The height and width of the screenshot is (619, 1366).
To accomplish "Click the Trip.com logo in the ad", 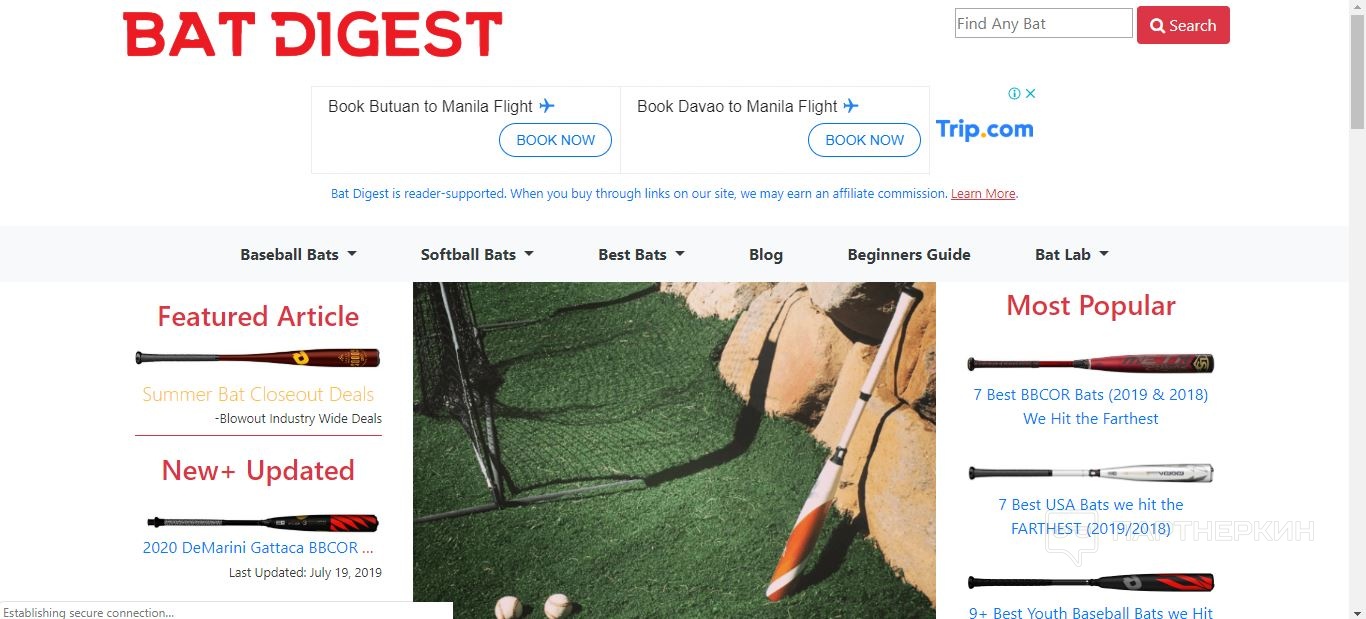I will coord(985,129).
